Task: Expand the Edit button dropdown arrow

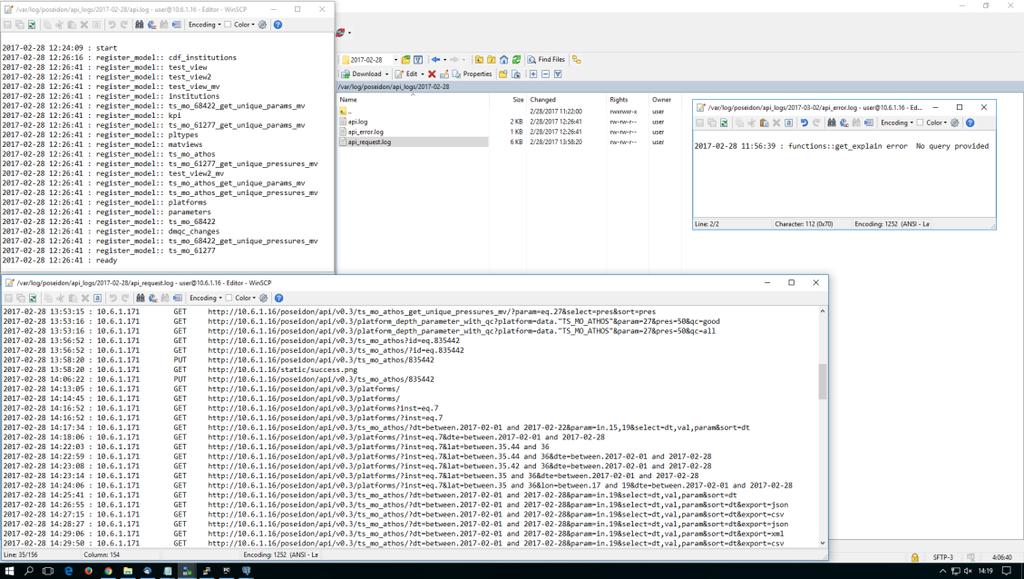Action: pos(423,74)
